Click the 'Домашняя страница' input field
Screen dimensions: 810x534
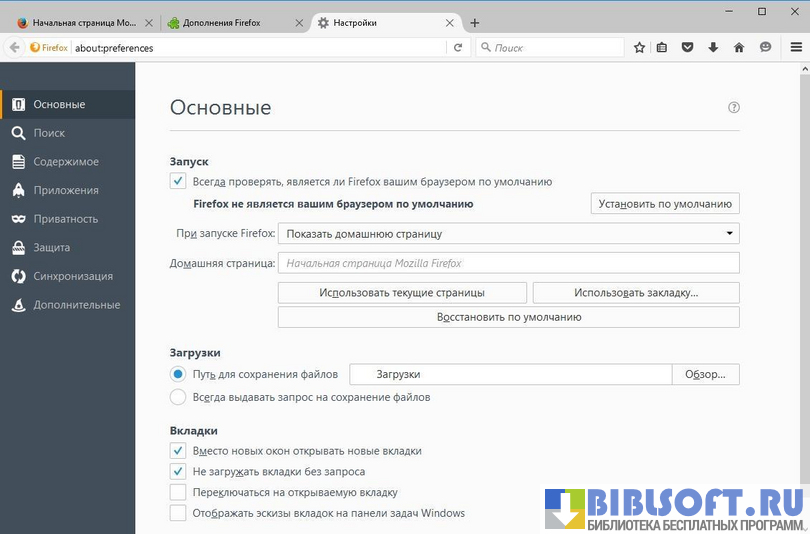[508, 263]
